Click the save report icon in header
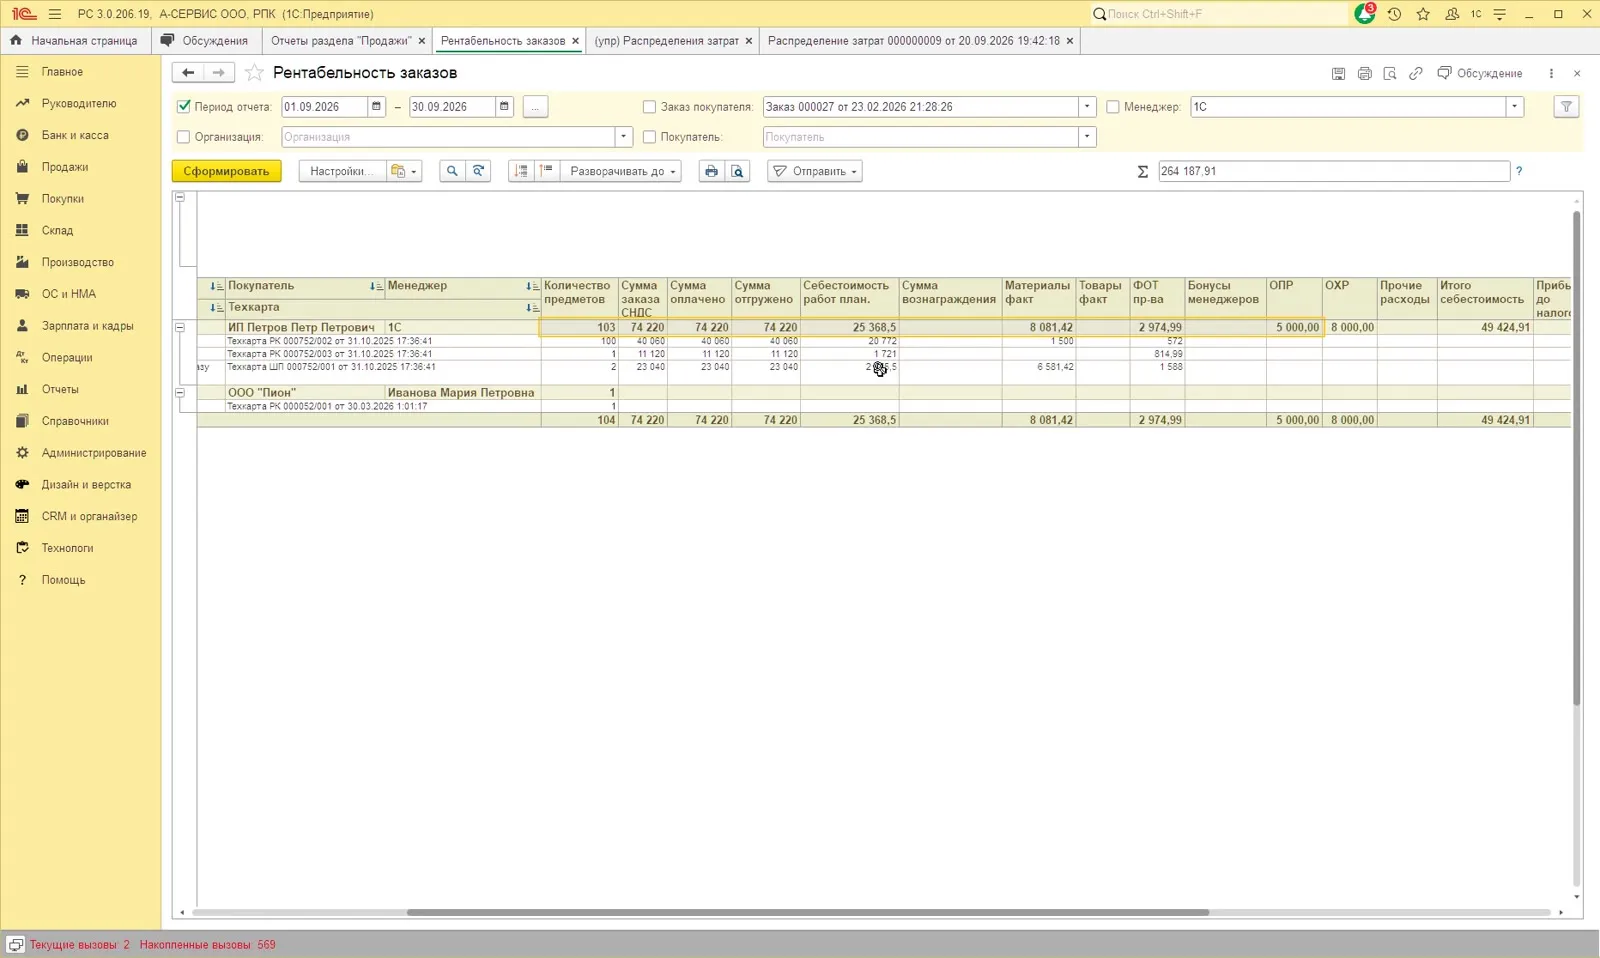1600x958 pixels. tap(1338, 73)
